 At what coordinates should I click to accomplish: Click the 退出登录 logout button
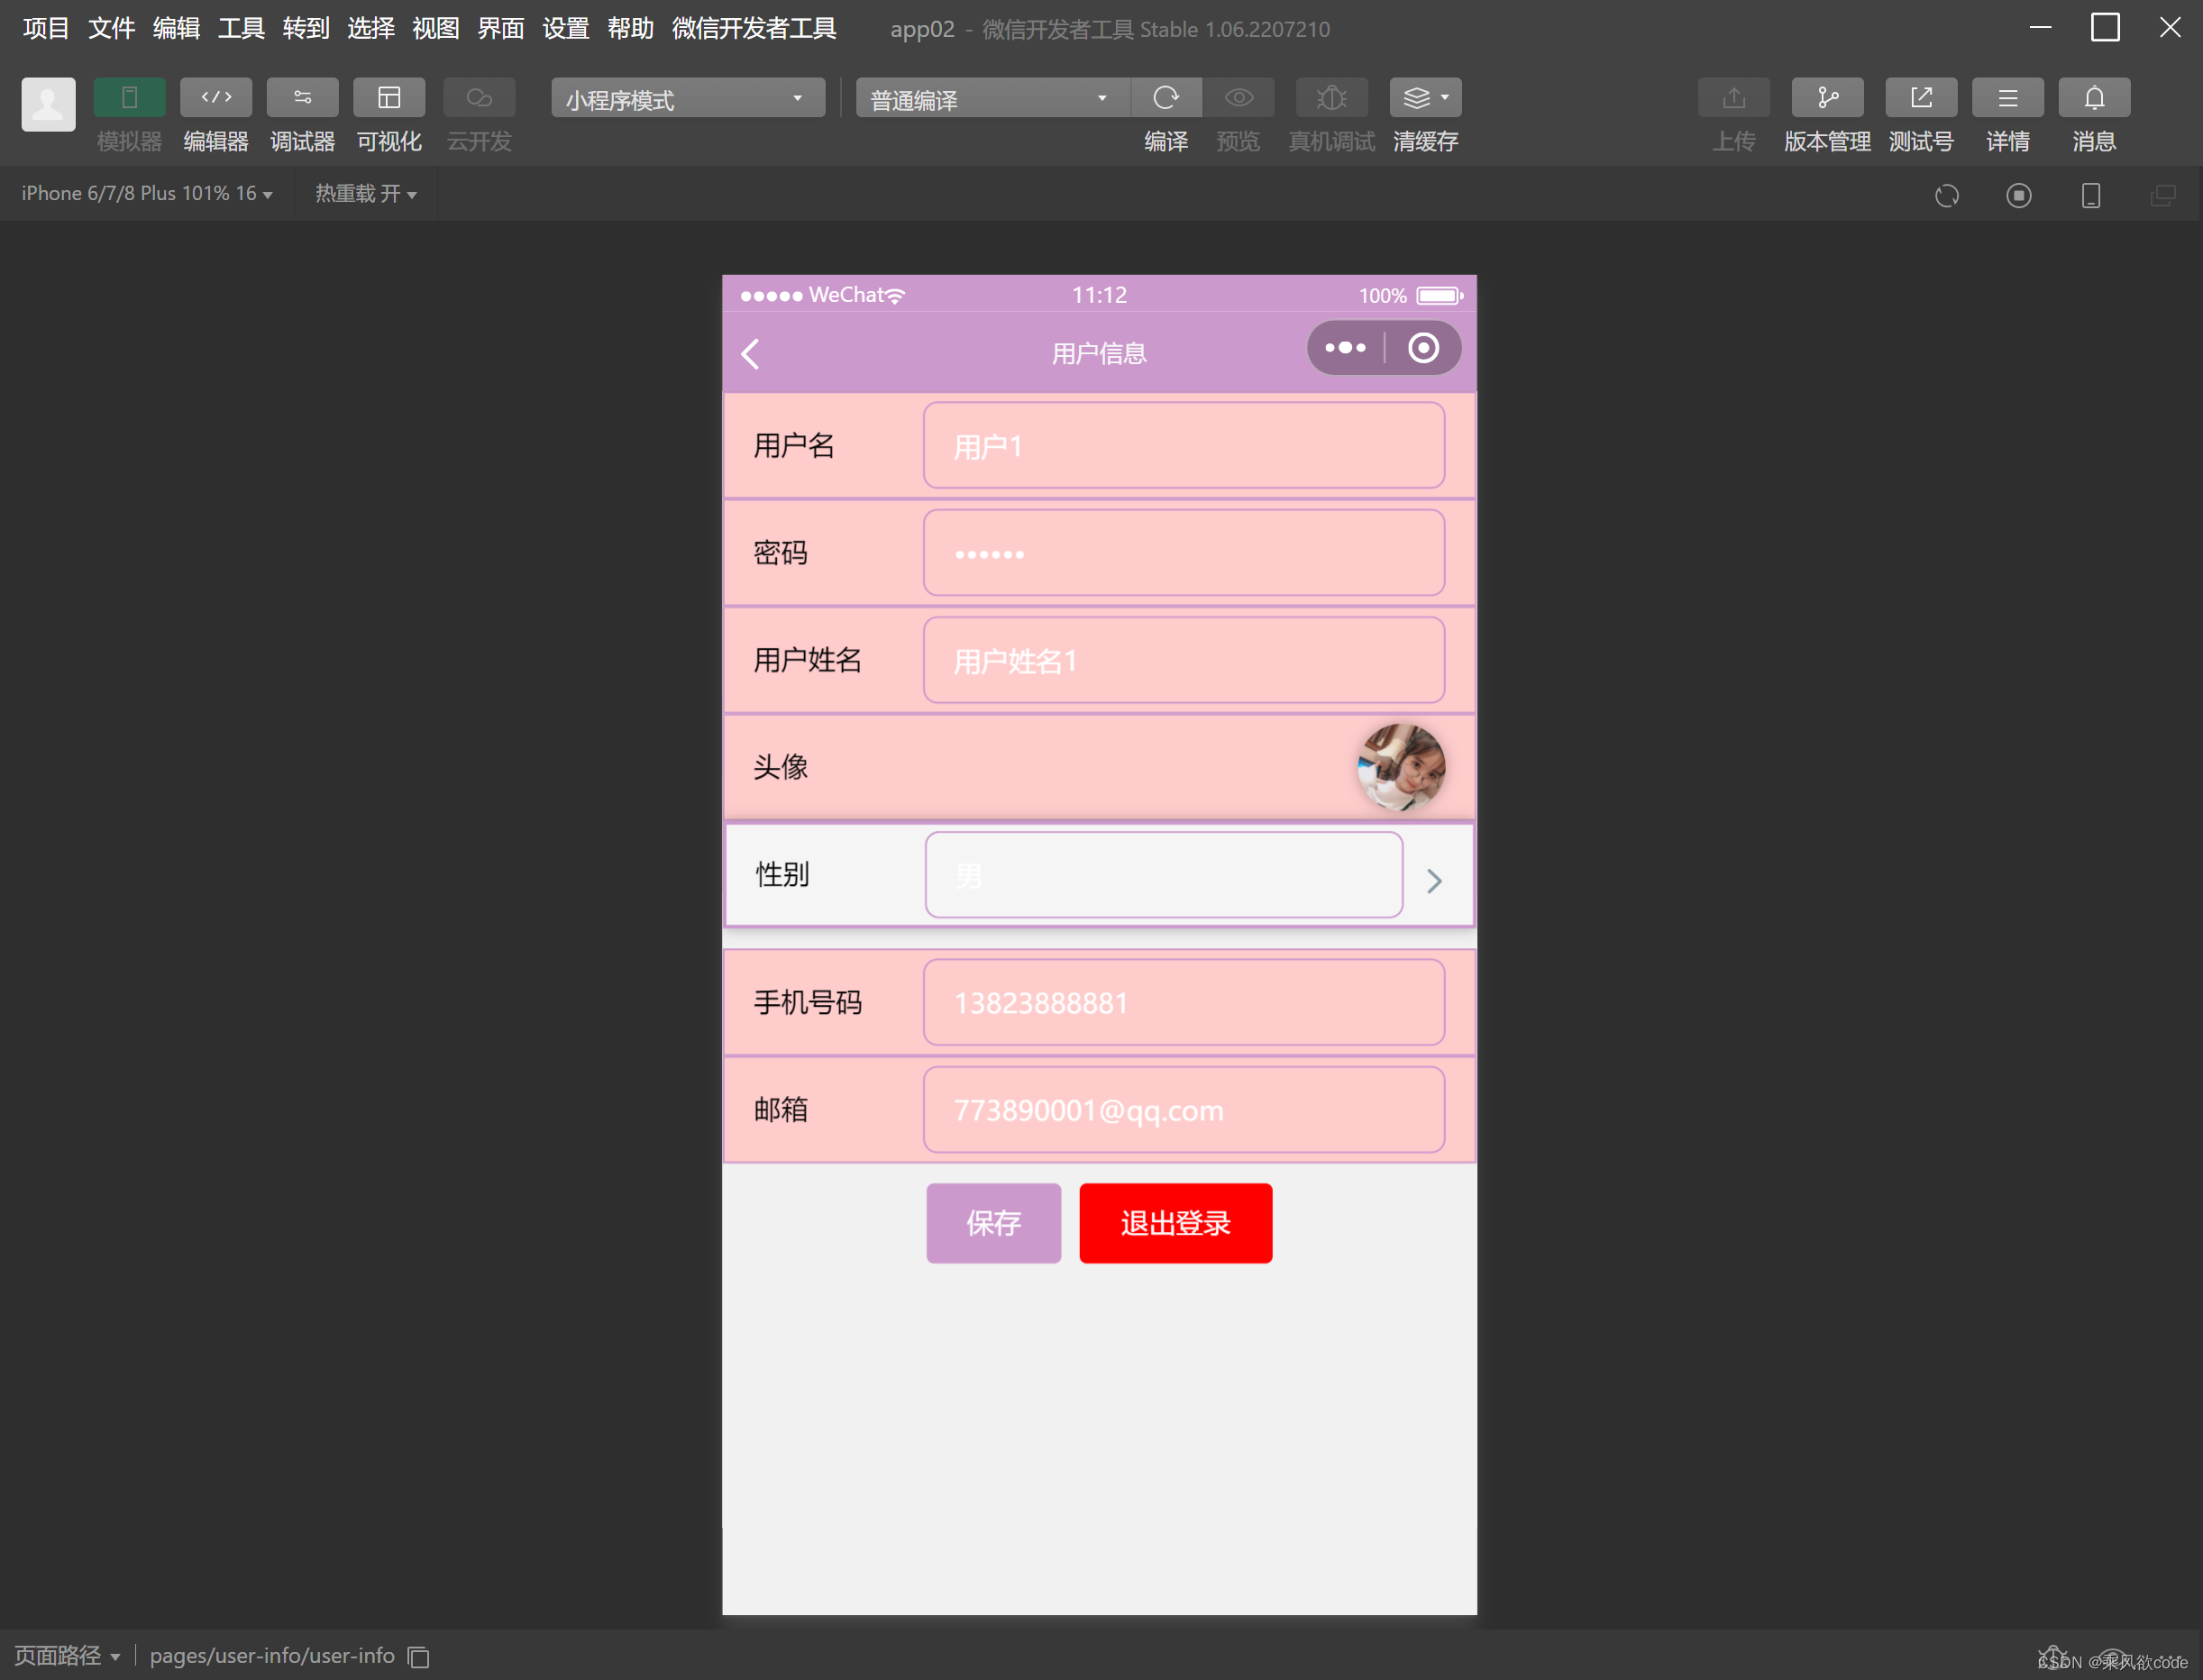tap(1175, 1222)
